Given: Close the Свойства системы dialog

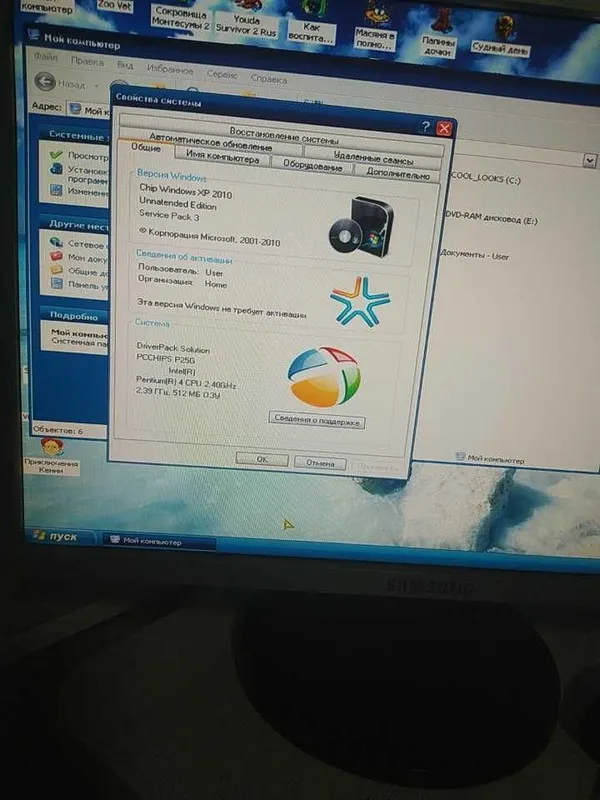Looking at the screenshot, I should [x=444, y=129].
